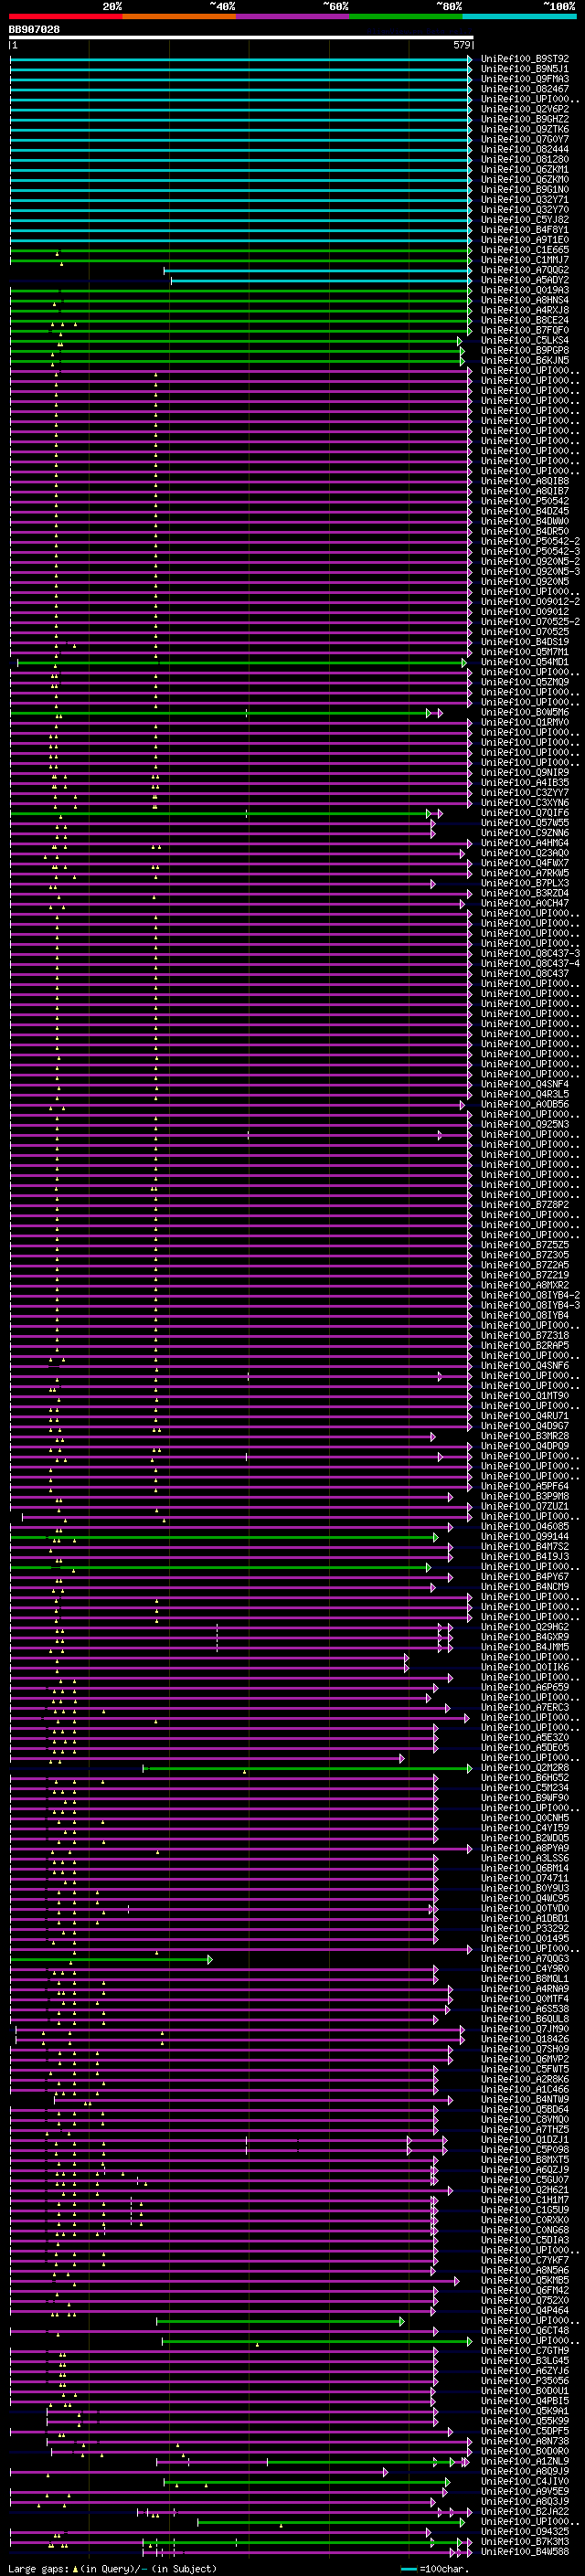The image size is (585, 2576).
Task: Click the red segment of the identity legend
Action: point(66,16)
